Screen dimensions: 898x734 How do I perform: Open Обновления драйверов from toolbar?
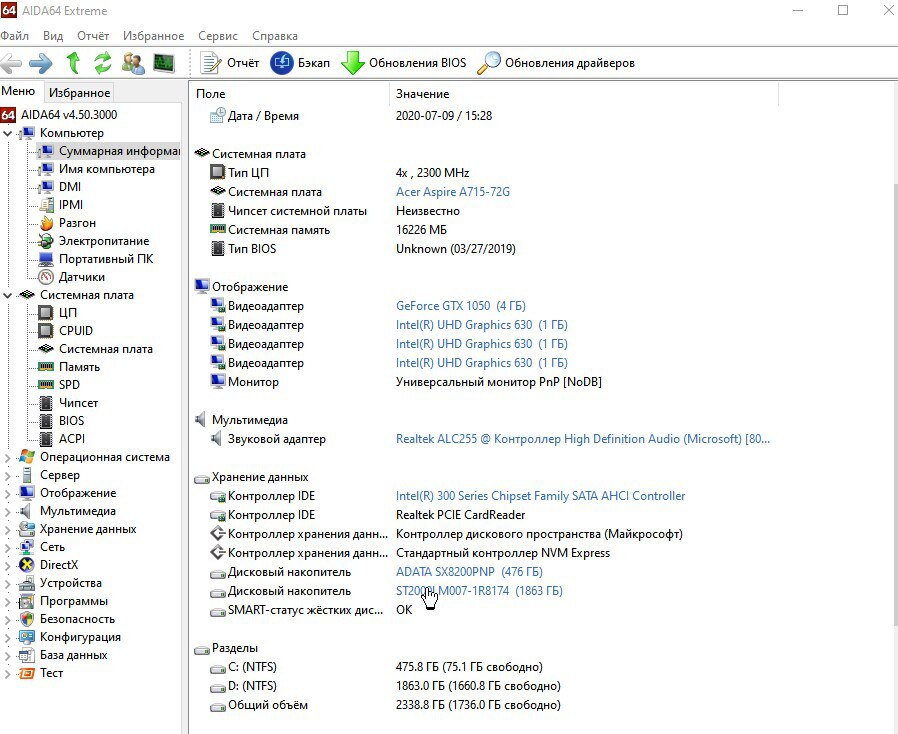coord(556,63)
